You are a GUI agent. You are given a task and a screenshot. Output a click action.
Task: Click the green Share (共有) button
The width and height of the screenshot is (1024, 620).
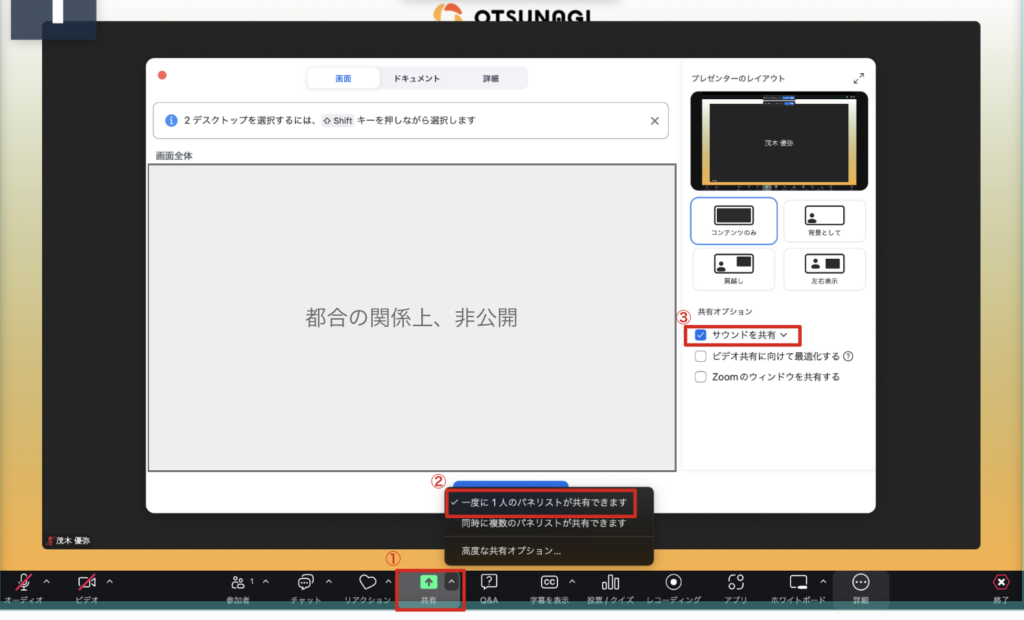point(428,582)
